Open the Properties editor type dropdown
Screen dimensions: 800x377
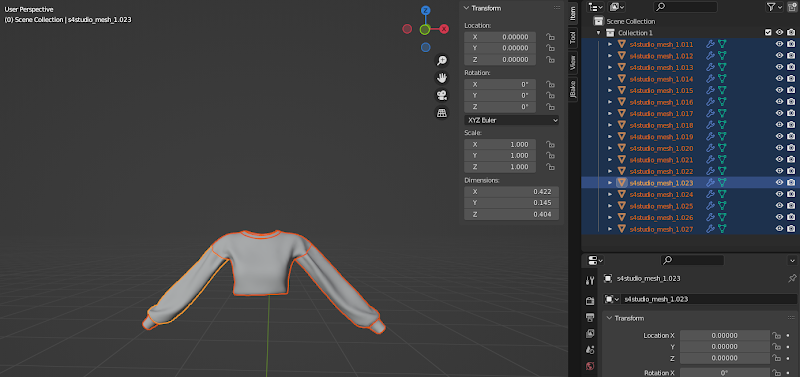tap(595, 260)
